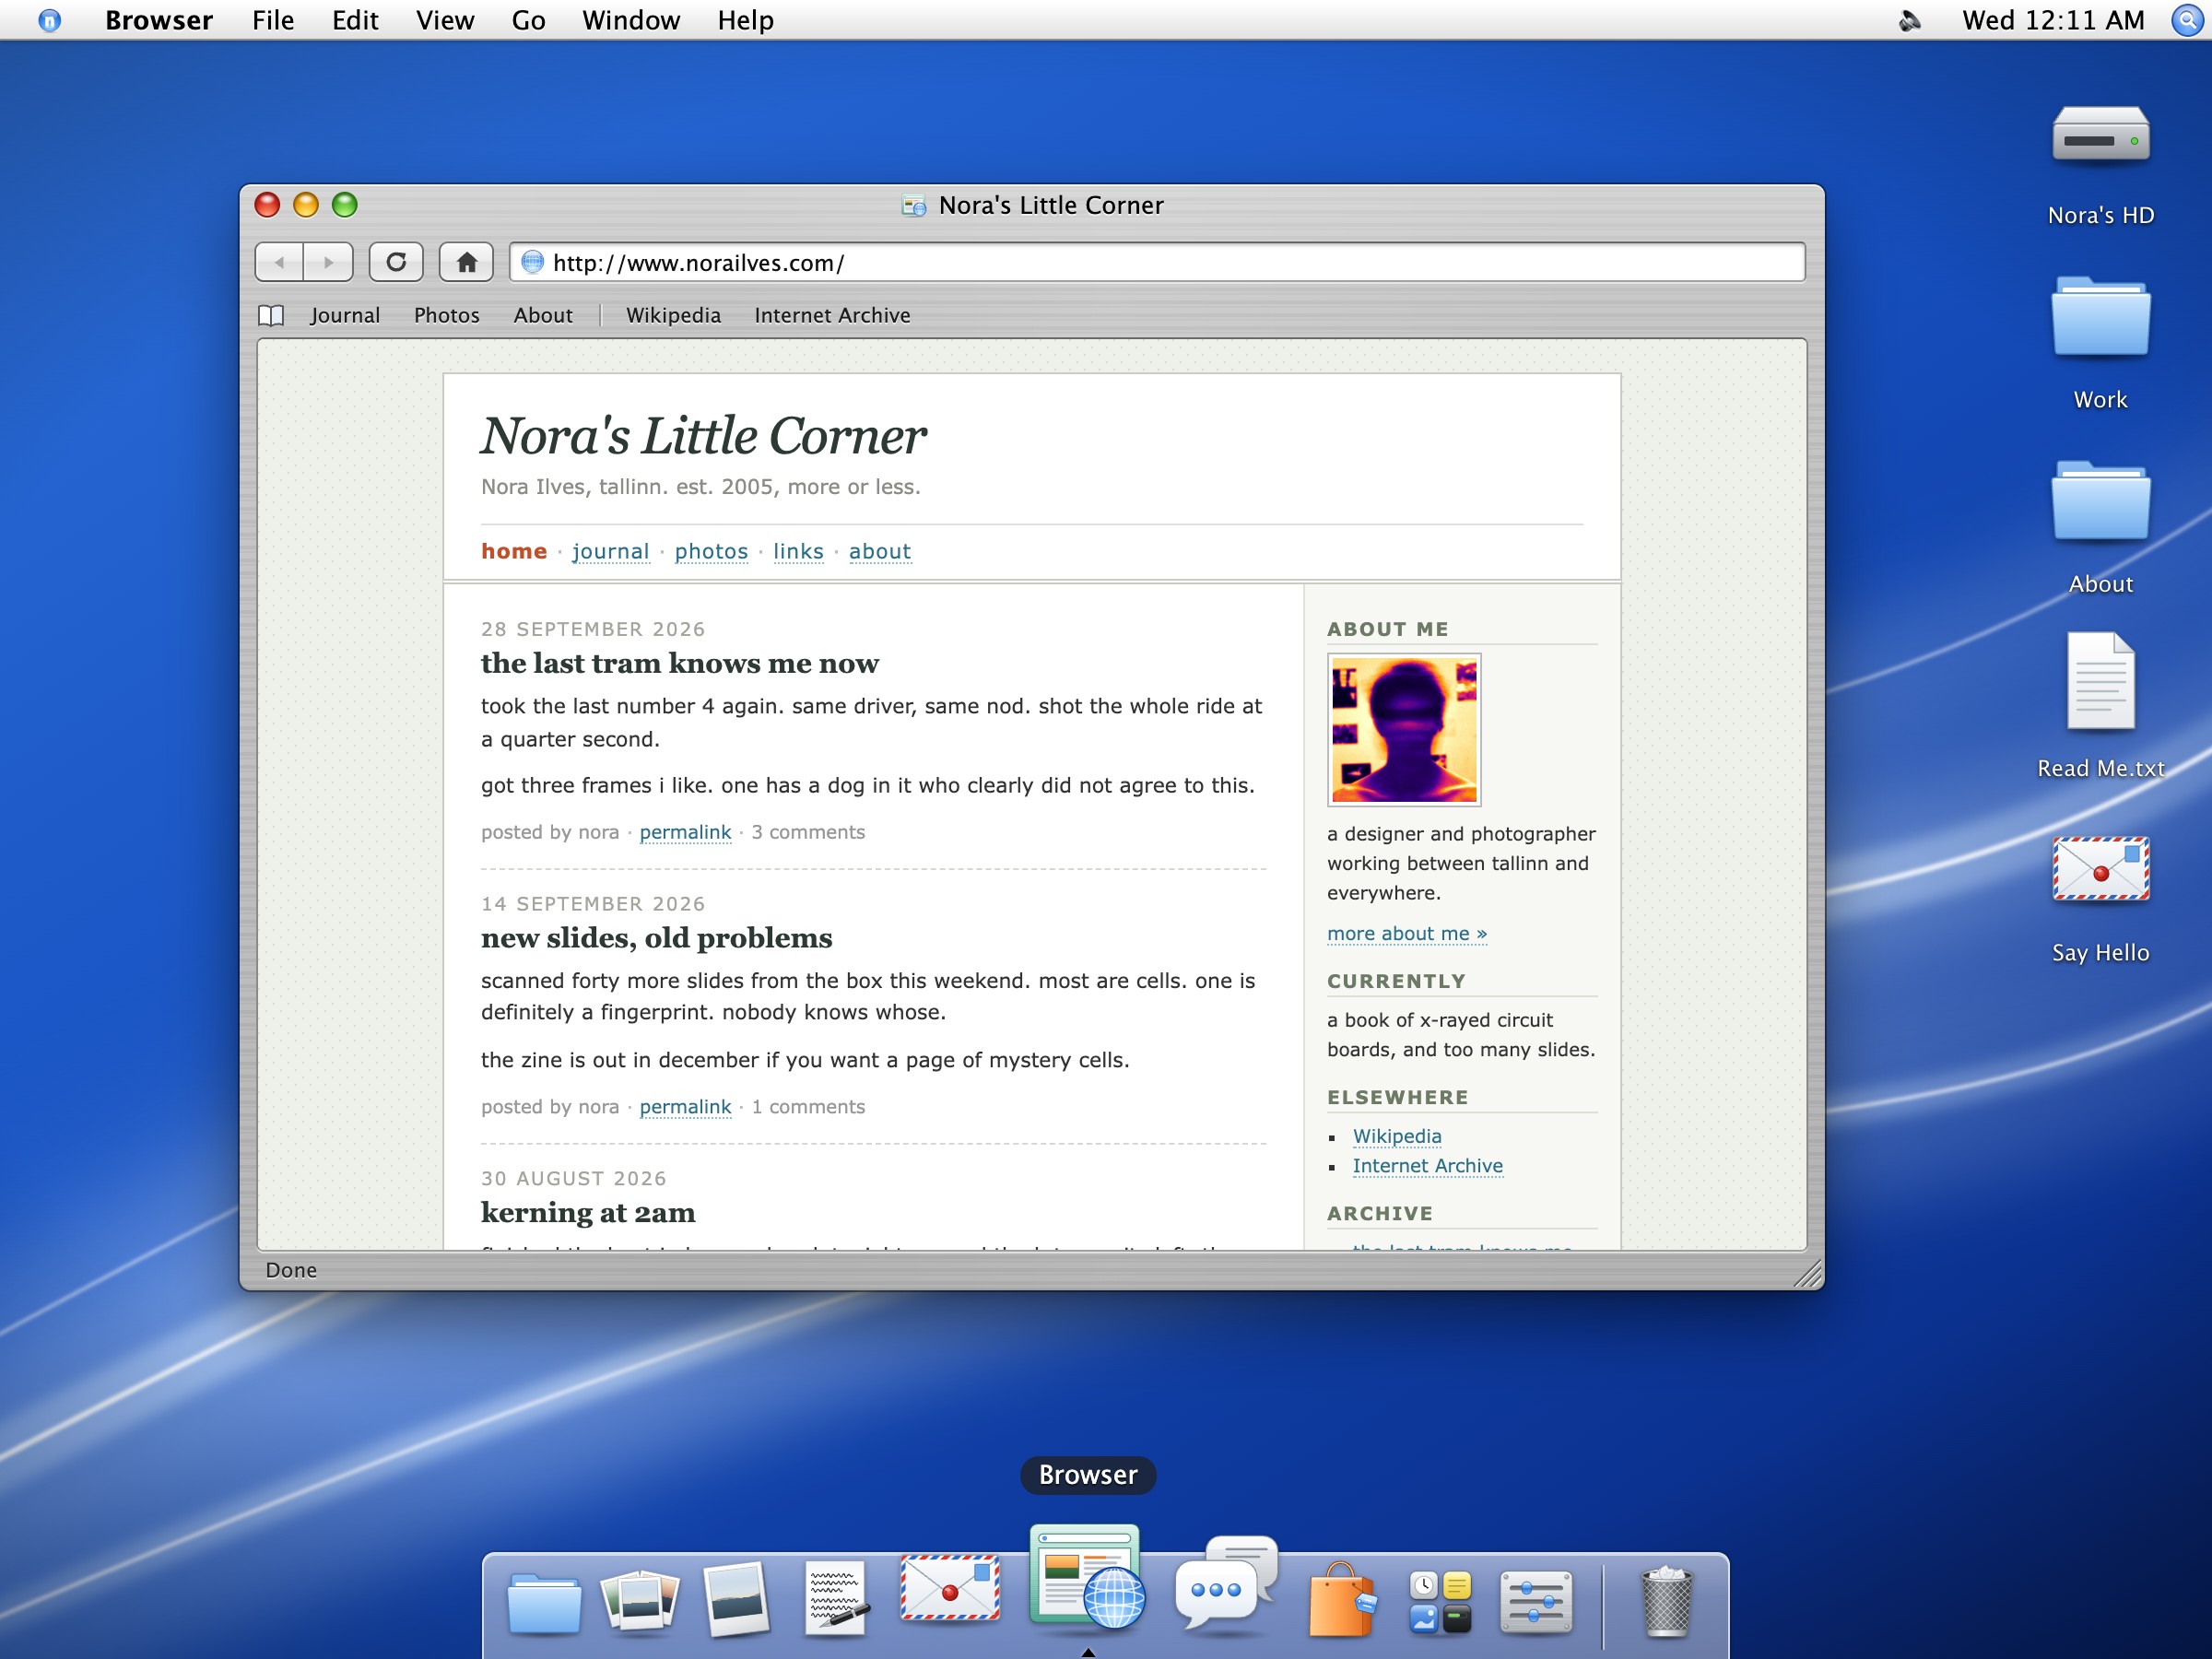Open the View menu
The image size is (2212, 1659).
[445, 20]
